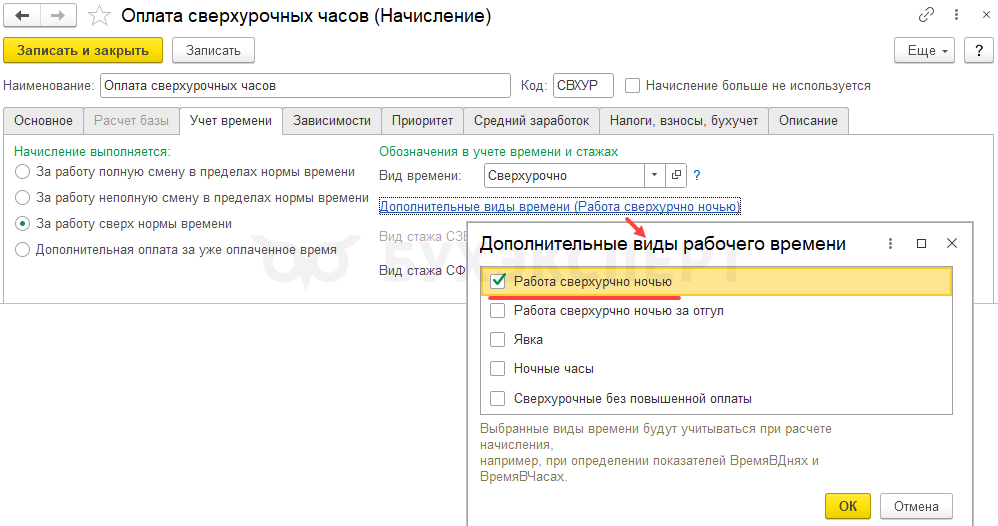
Task: Switch to the 'Зависимости' tab
Action: click(332, 121)
